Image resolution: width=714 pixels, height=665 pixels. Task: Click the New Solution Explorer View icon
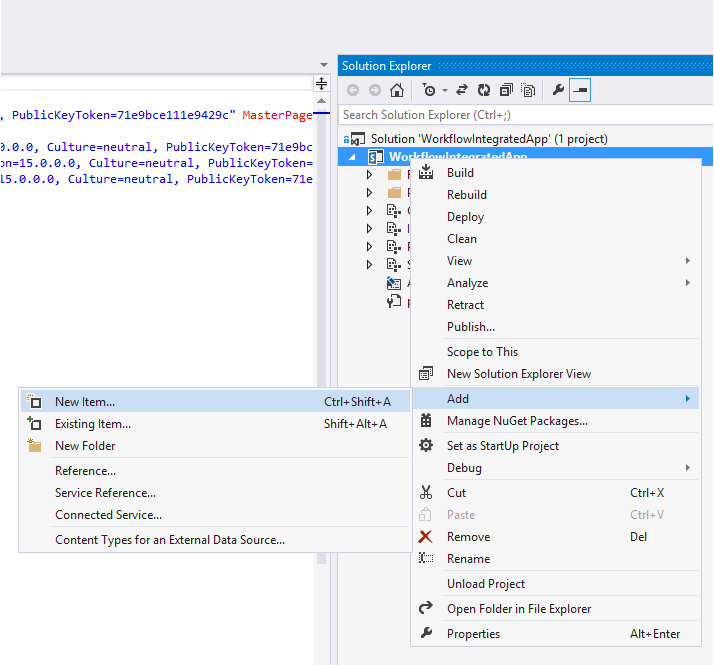[426, 374]
